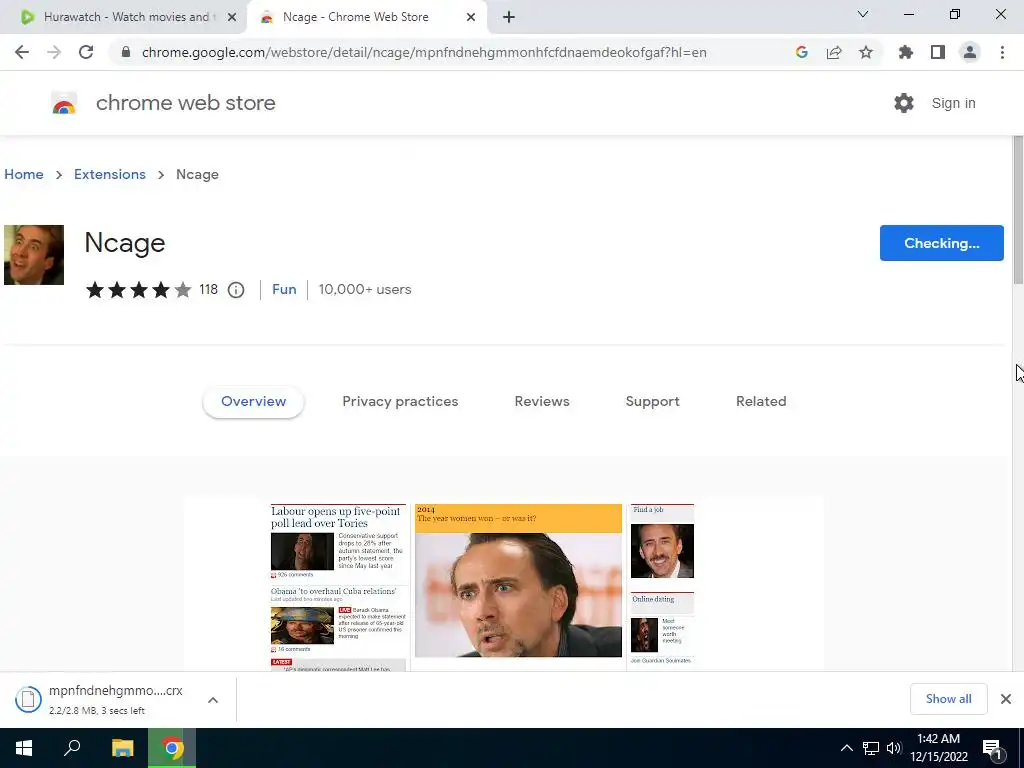This screenshot has height=768, width=1024.
Task: Open the Google icon in address bar
Action: pos(802,52)
